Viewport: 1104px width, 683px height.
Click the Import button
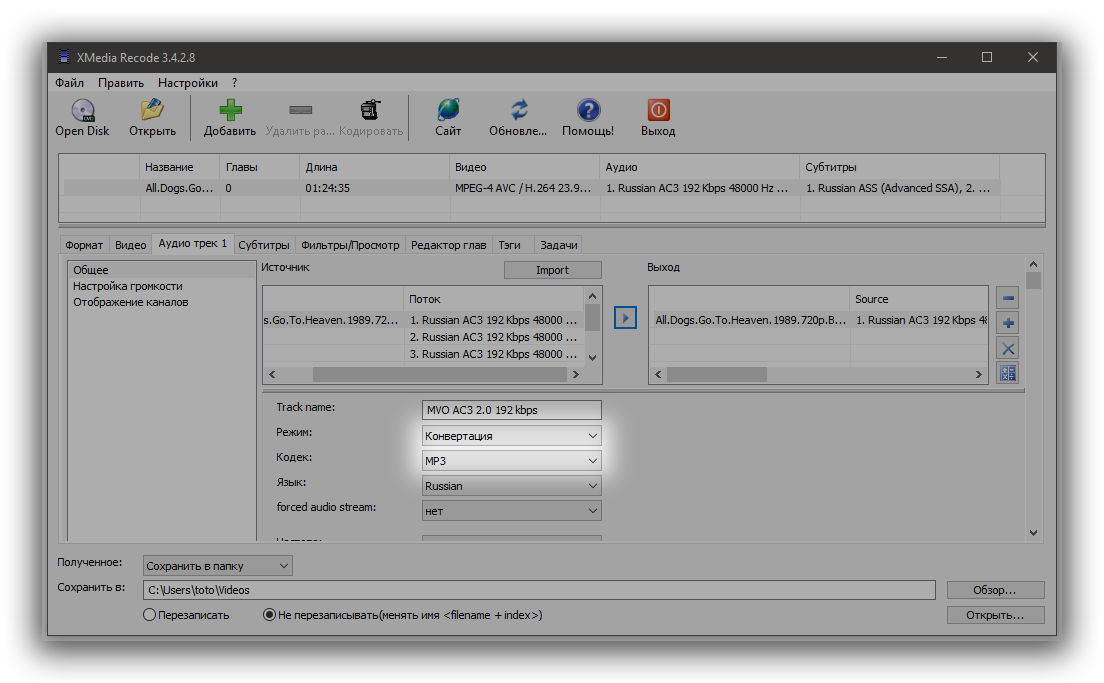point(552,270)
